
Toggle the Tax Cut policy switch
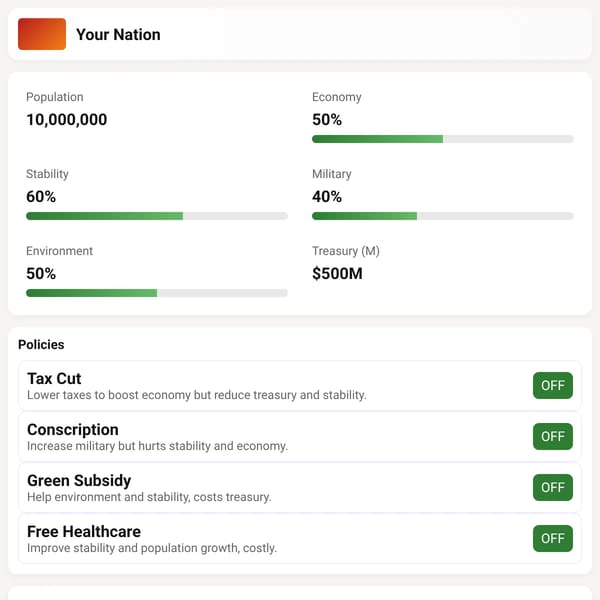tap(553, 385)
